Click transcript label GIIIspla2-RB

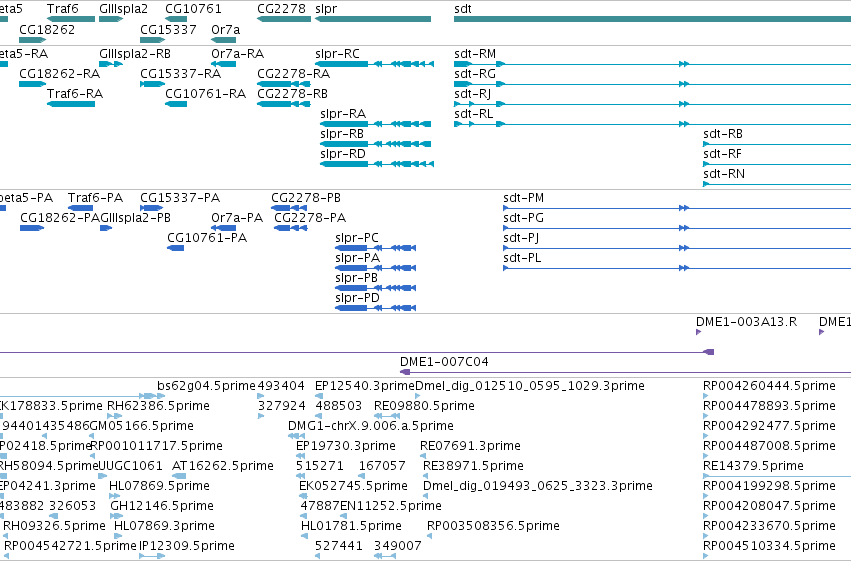(135, 54)
